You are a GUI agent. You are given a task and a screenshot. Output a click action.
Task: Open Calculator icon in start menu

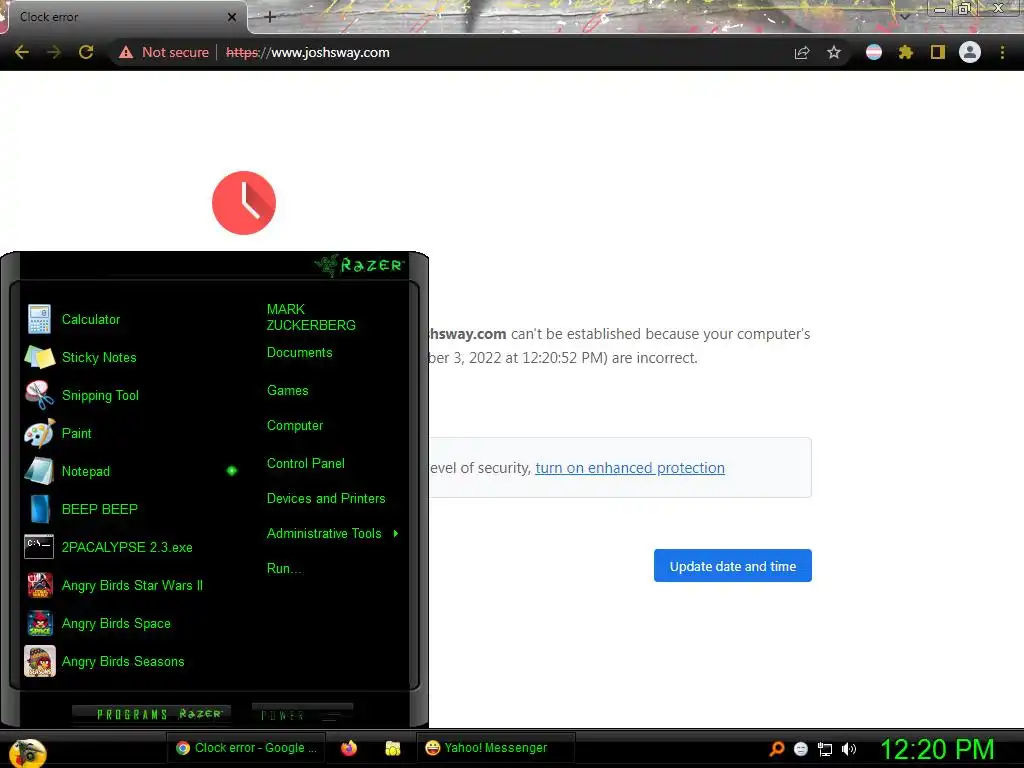(x=39, y=319)
